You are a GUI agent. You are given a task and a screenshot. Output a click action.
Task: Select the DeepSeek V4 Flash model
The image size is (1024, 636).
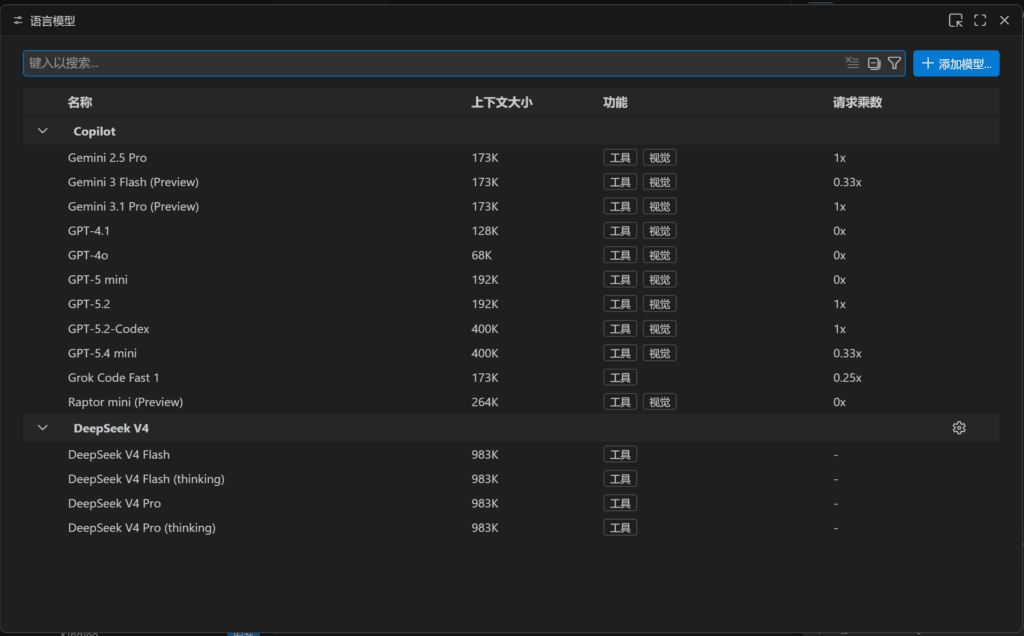click(119, 454)
